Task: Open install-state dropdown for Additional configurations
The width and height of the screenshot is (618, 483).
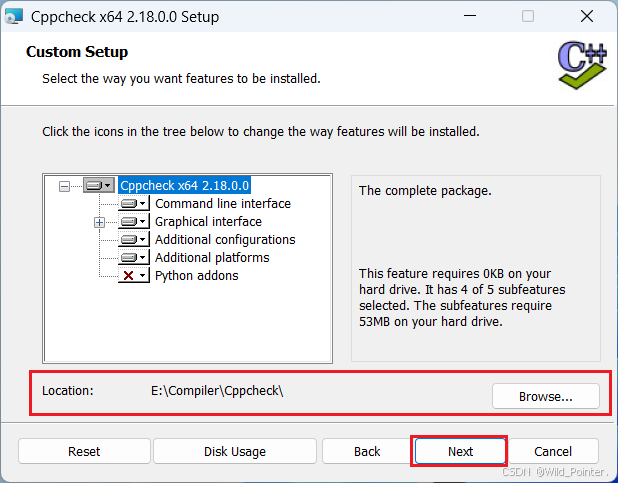Action: (134, 239)
